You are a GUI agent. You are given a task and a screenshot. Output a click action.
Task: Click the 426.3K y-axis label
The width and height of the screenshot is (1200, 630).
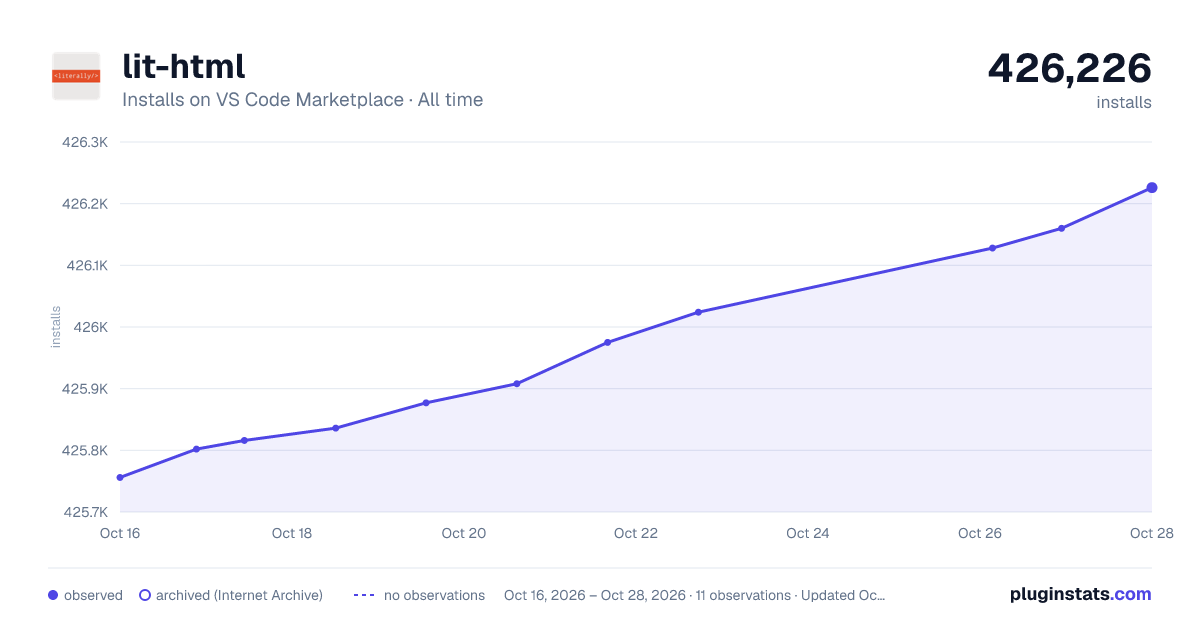coord(85,142)
